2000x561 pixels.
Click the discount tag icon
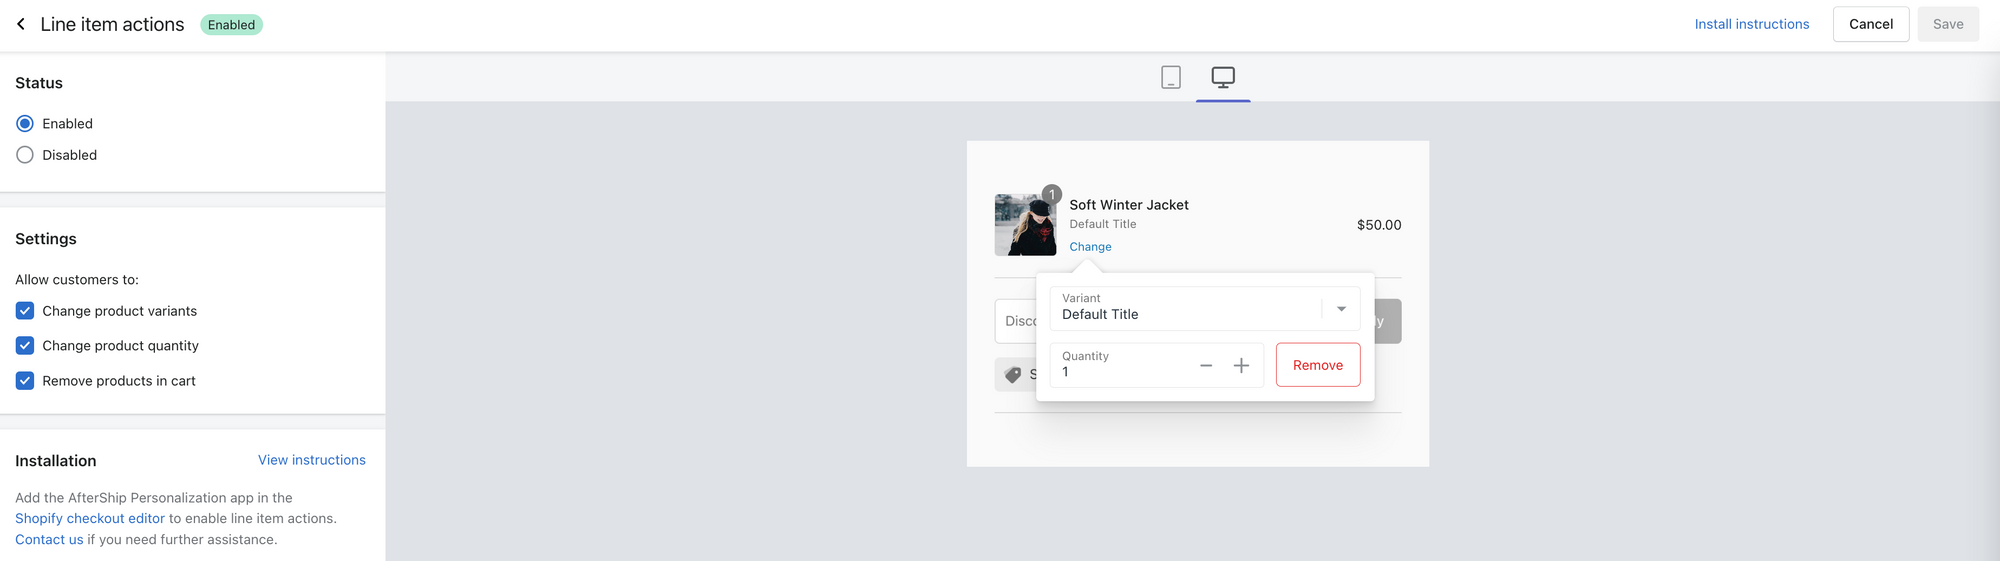tap(1013, 374)
